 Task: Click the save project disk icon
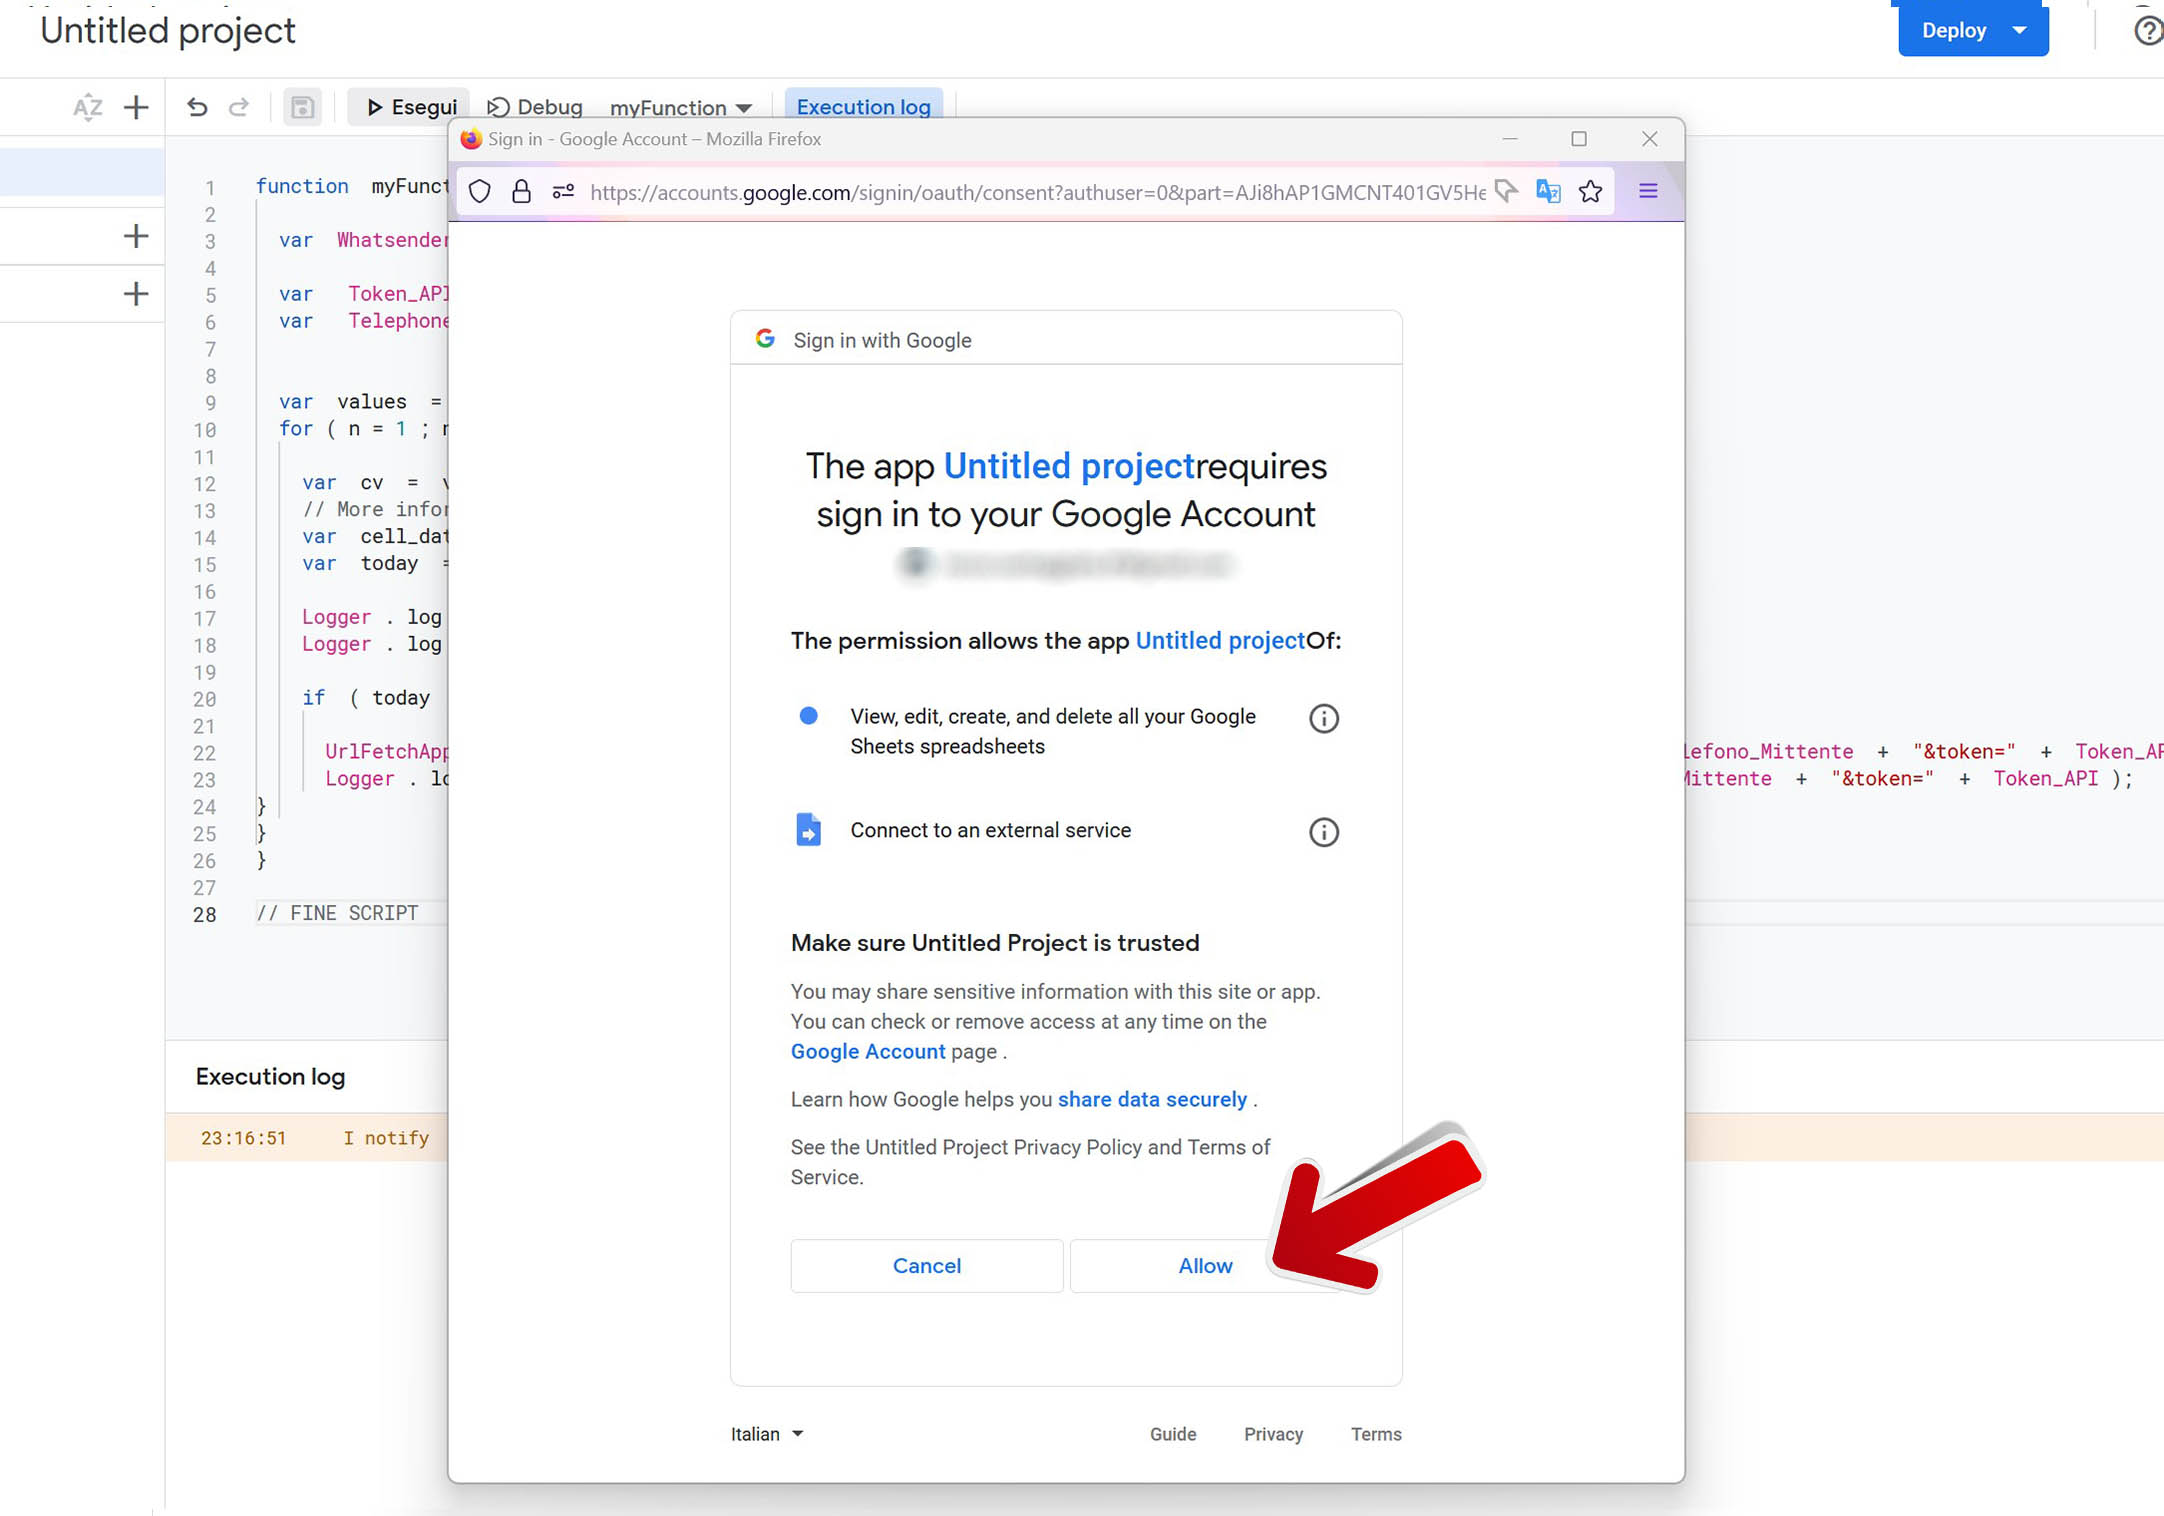click(x=302, y=107)
